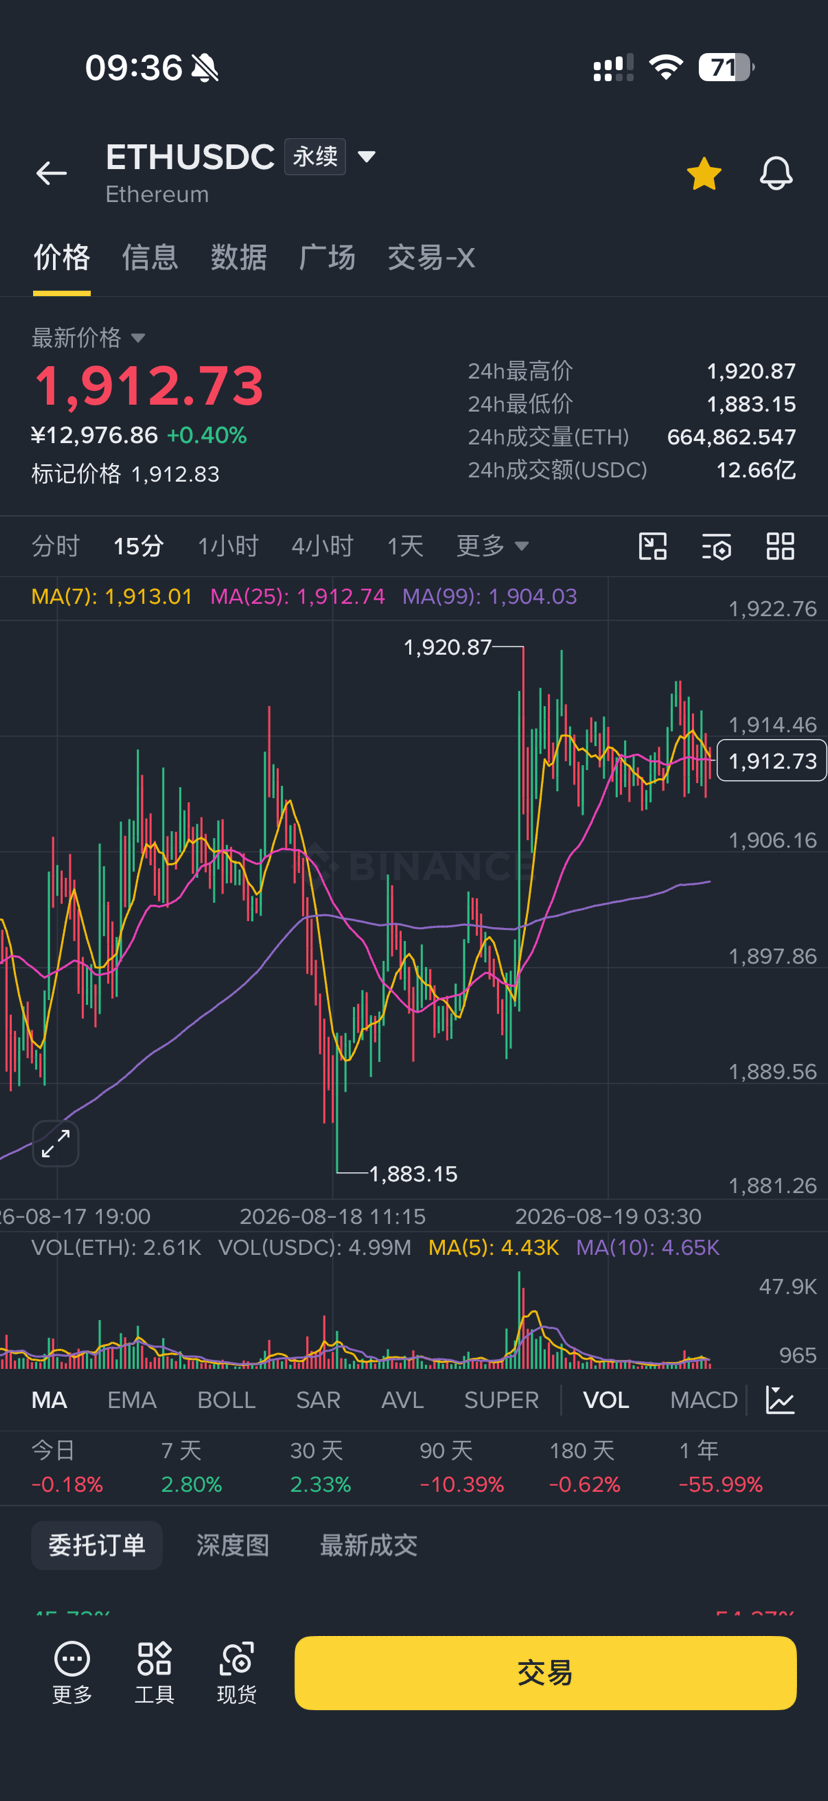Tap the 1 年 -55.99% performance
The width and height of the screenshot is (828, 1801).
(x=720, y=1467)
